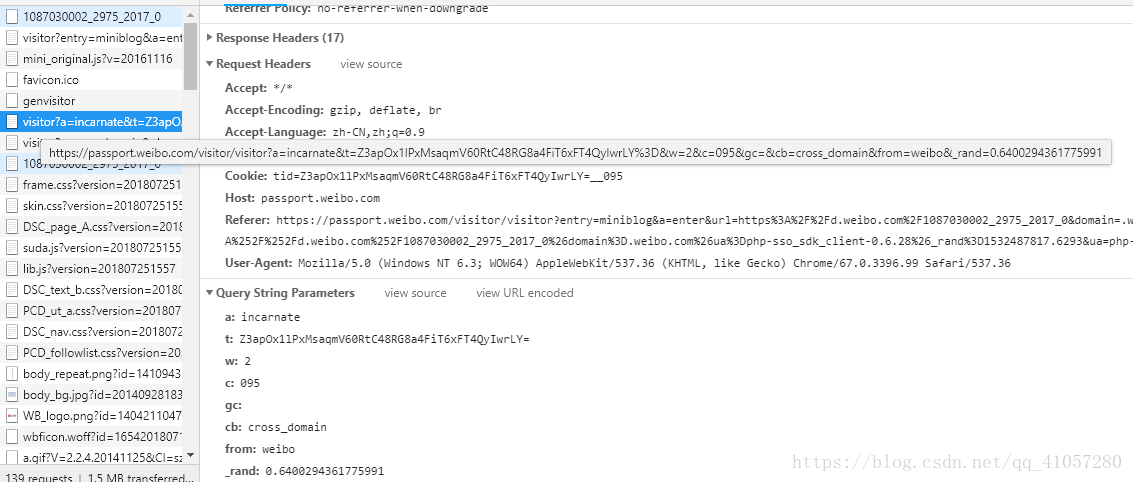Click the wbficon.woff font file icon
The image size is (1133, 482).
pyautogui.click(x=13, y=436)
